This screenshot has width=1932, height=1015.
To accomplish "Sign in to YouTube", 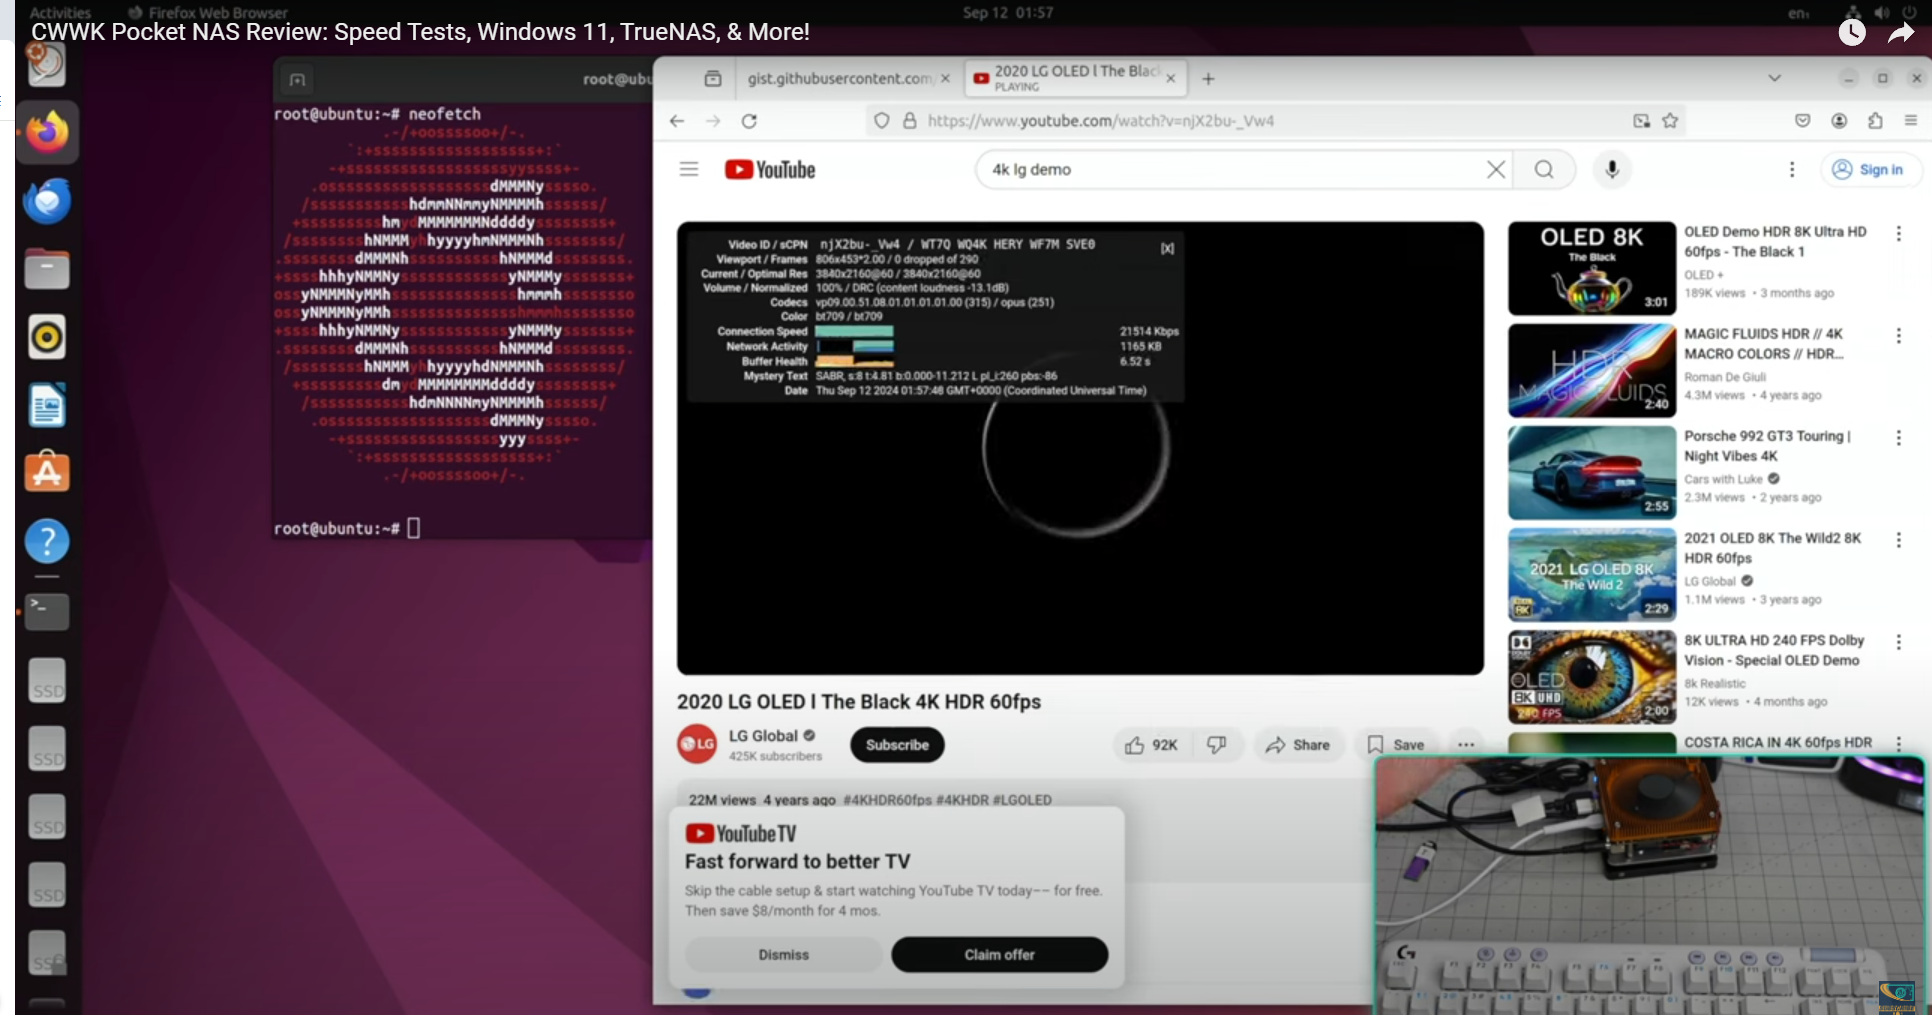I will [1871, 170].
